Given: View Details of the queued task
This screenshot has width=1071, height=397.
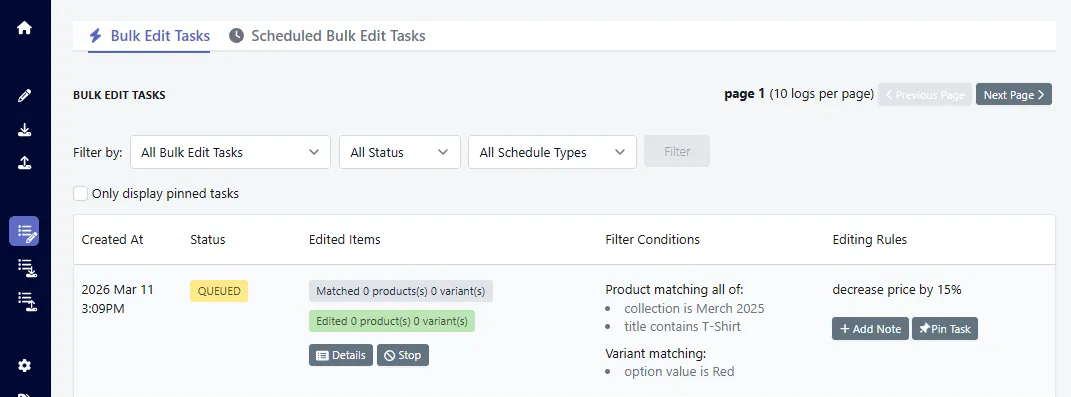Looking at the screenshot, I should coord(341,355).
